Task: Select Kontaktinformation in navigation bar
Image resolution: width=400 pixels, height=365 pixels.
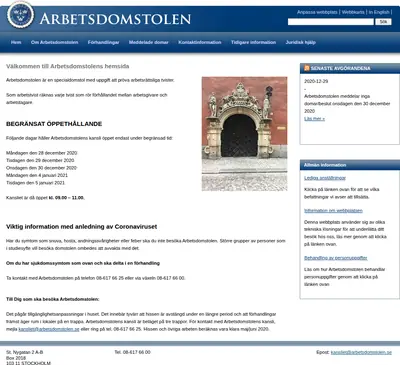Action: 200,42
